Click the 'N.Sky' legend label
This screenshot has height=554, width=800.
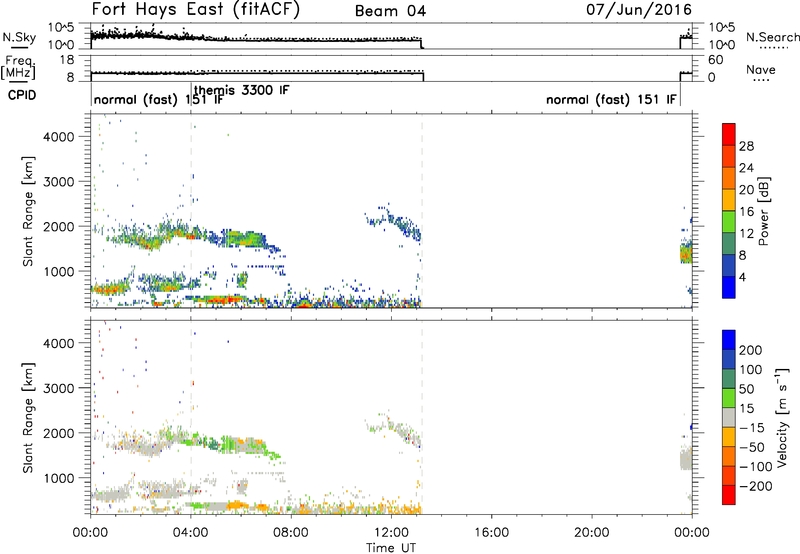tap(19, 37)
